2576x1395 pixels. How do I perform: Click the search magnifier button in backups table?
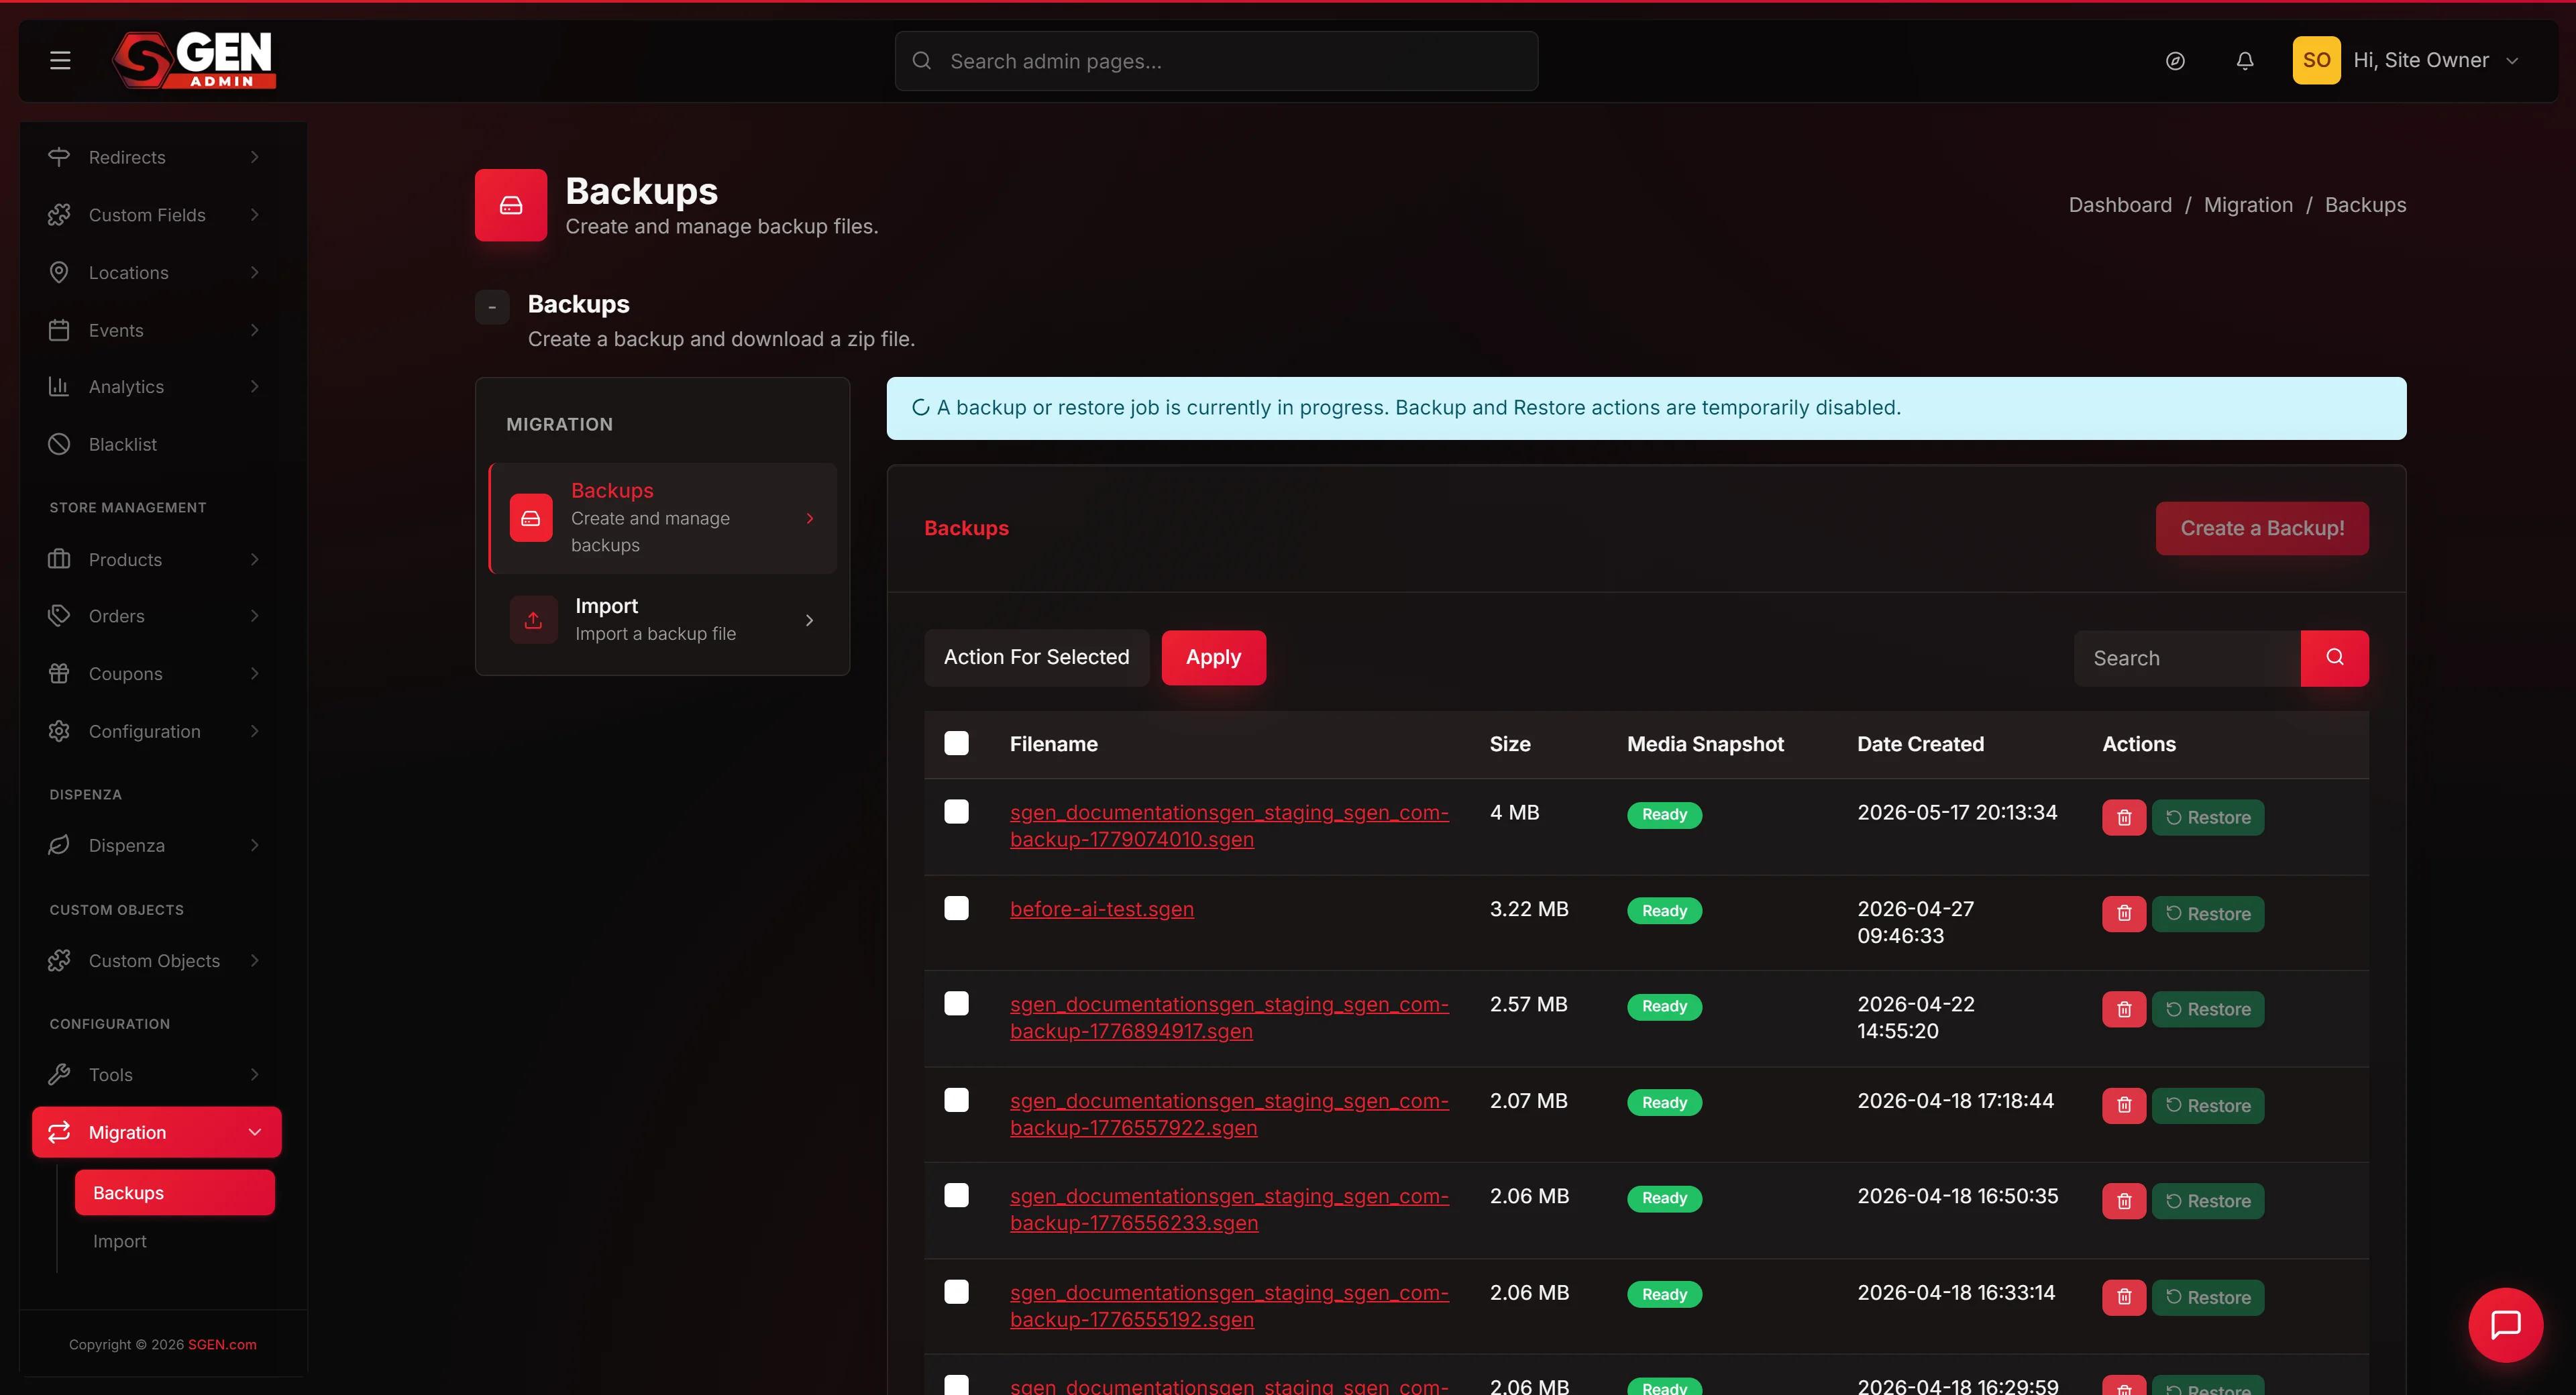tap(2335, 658)
